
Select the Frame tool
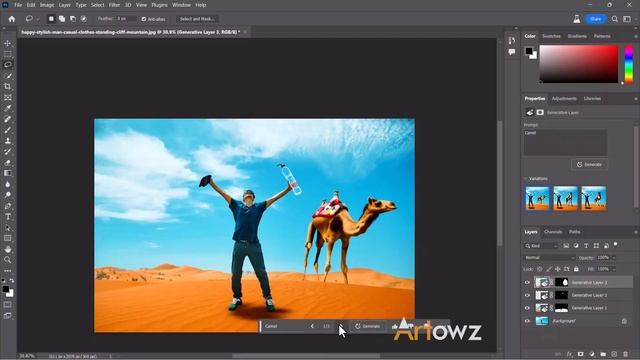click(7, 98)
